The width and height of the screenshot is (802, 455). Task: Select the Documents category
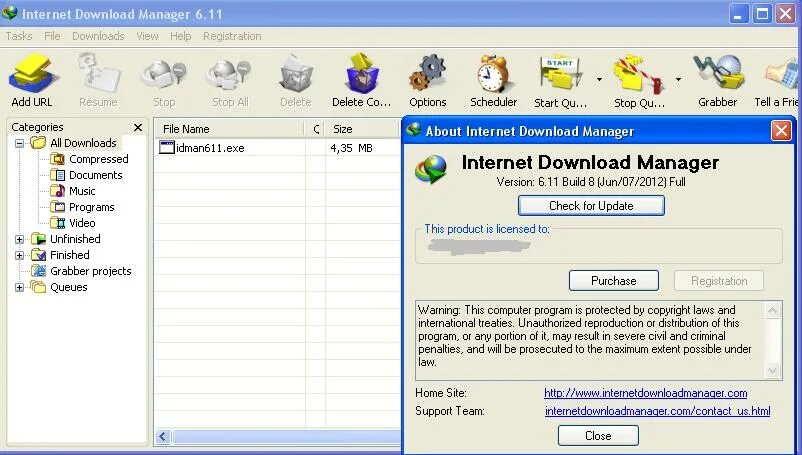[96, 175]
